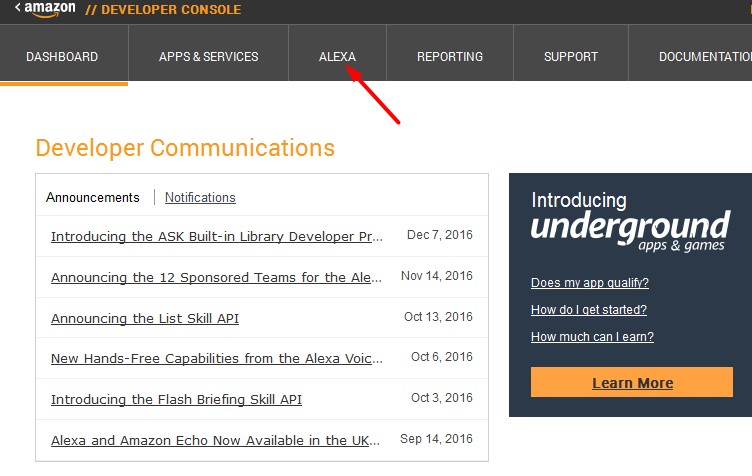This screenshot has width=752, height=476.
Task: Switch to Apps & Services tab
Action: coord(208,57)
